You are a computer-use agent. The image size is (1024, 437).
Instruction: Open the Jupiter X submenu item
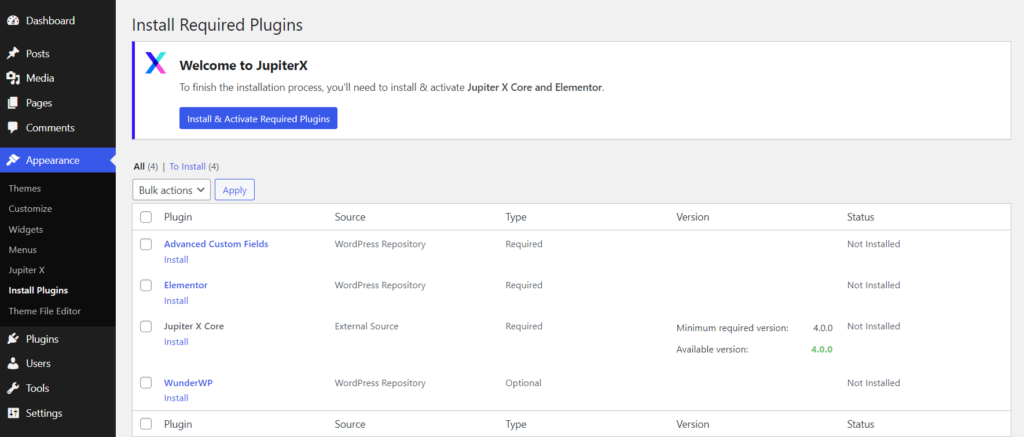pos(26,270)
